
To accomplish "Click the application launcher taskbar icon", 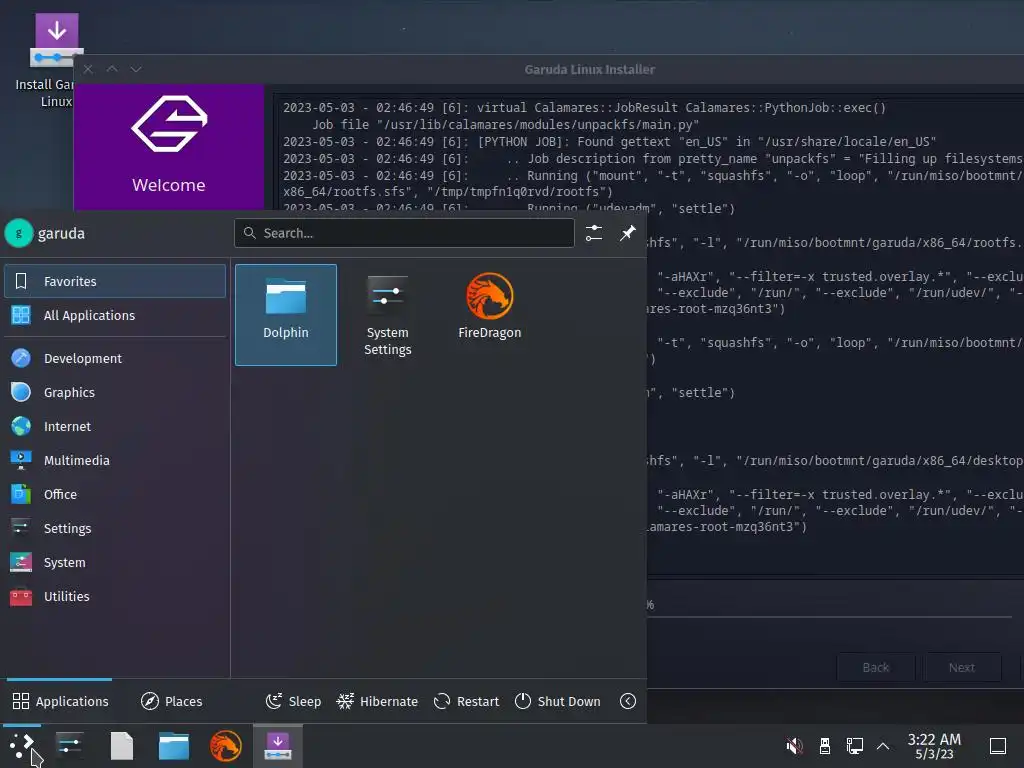I will [22, 745].
